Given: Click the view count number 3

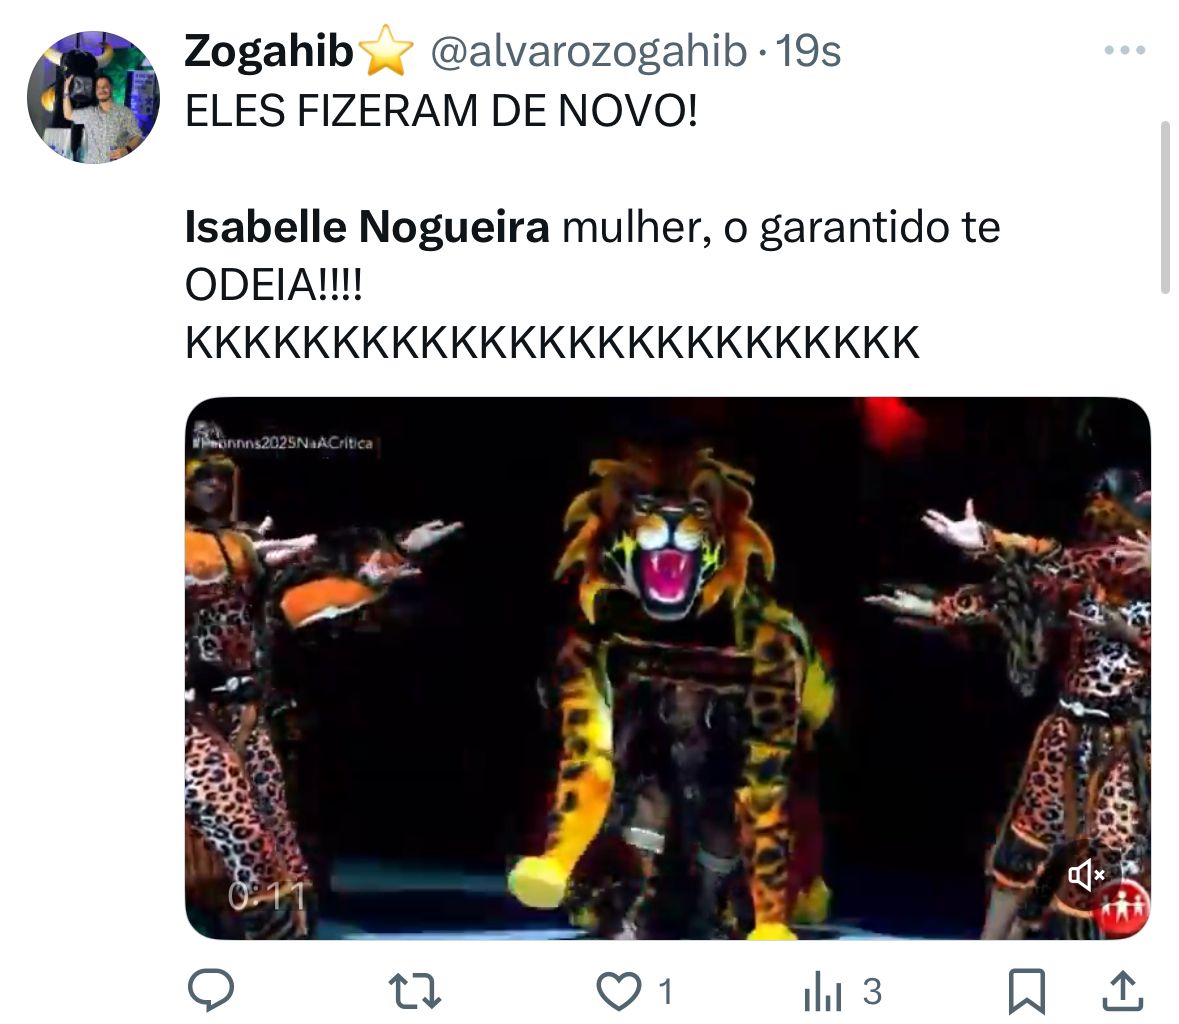Looking at the screenshot, I should pos(872,992).
